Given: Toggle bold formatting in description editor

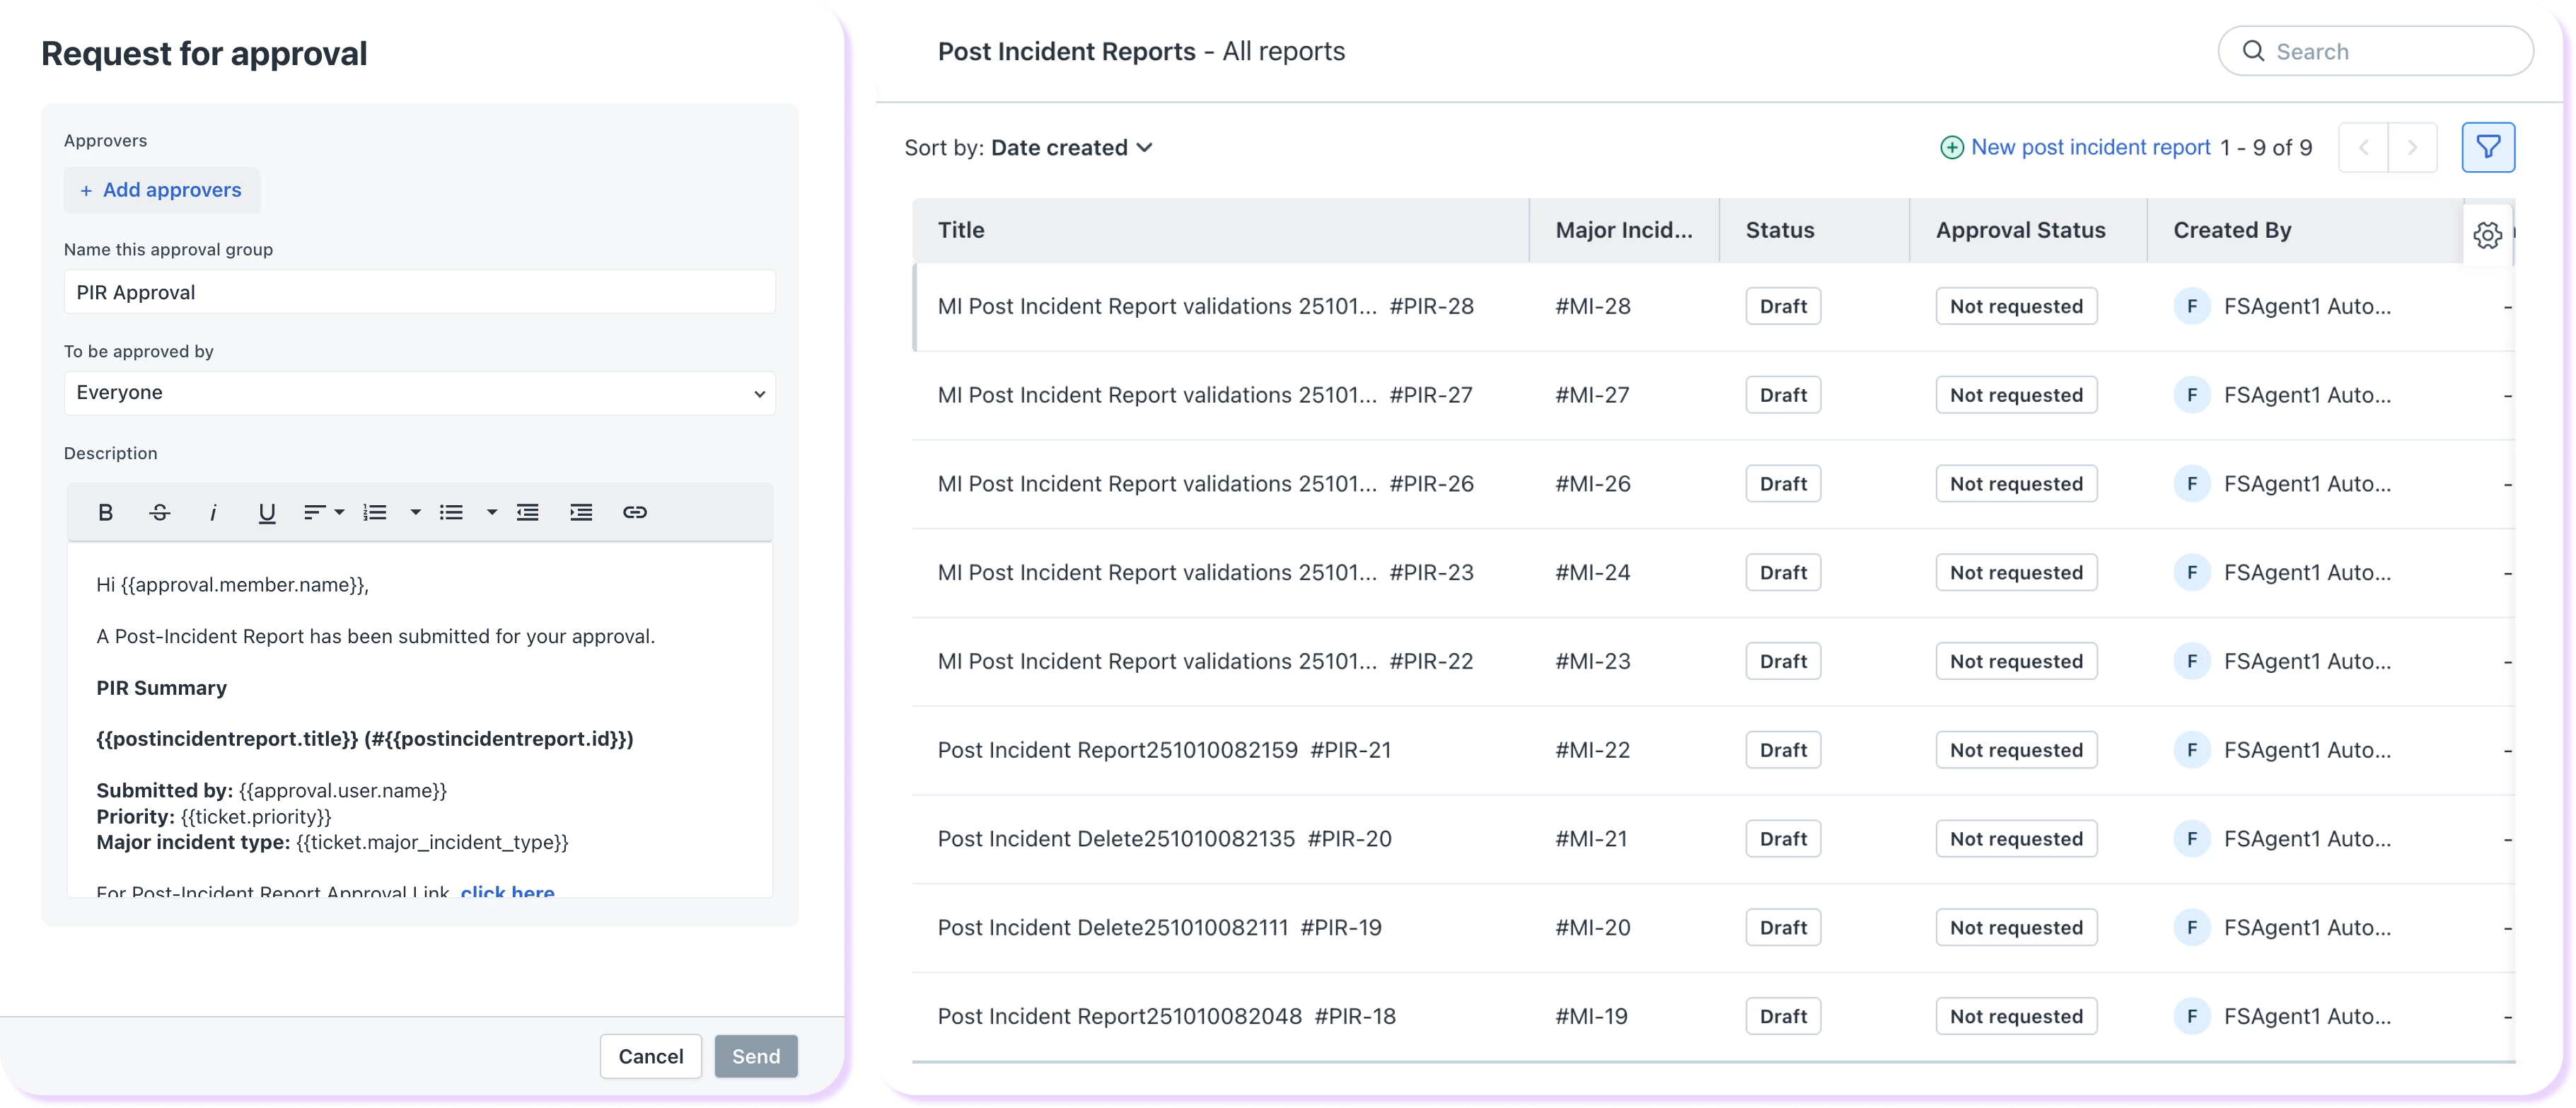Looking at the screenshot, I should click(105, 513).
